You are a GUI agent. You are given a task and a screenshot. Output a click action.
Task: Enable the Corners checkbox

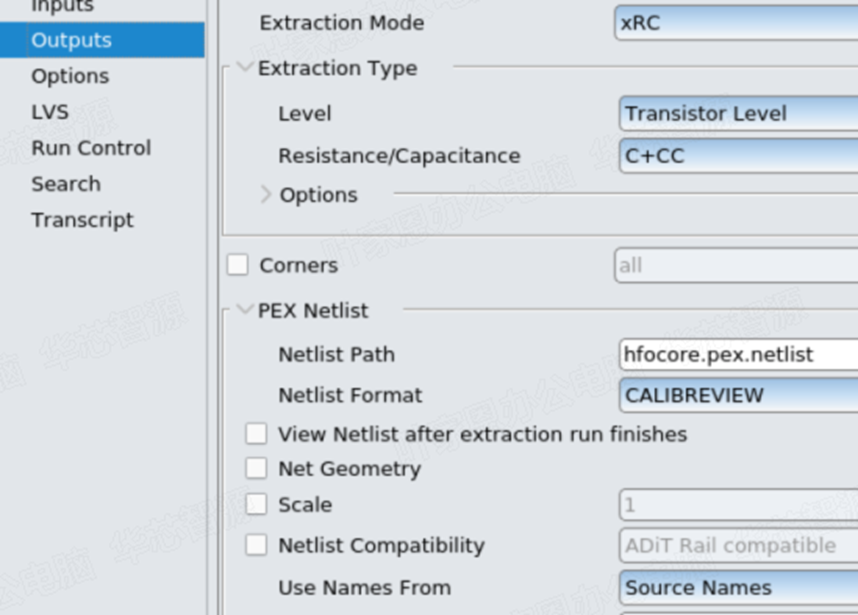(x=238, y=265)
